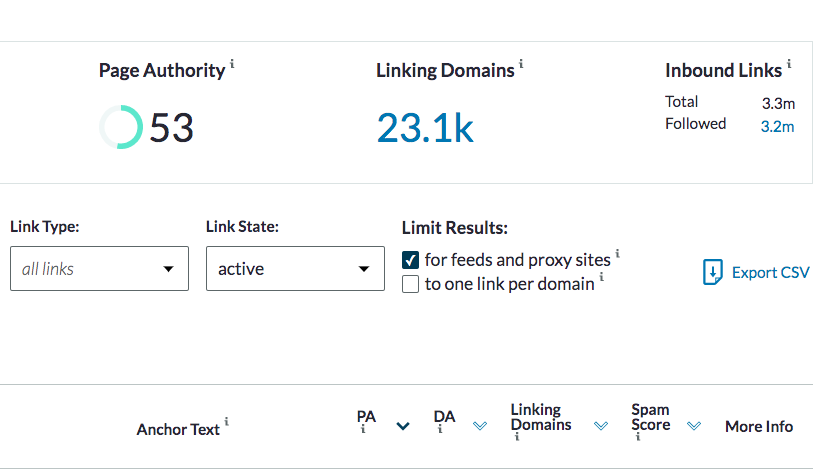The width and height of the screenshot is (821, 469).
Task: Open the Link State dropdown
Action: (x=295, y=268)
